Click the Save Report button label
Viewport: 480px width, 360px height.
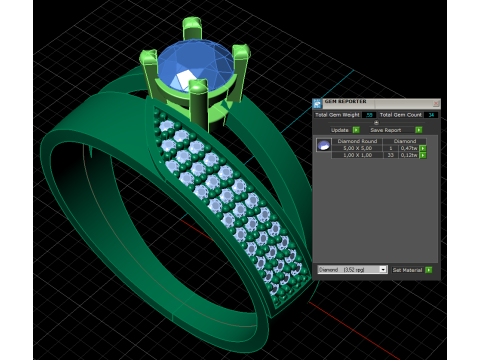[386, 130]
